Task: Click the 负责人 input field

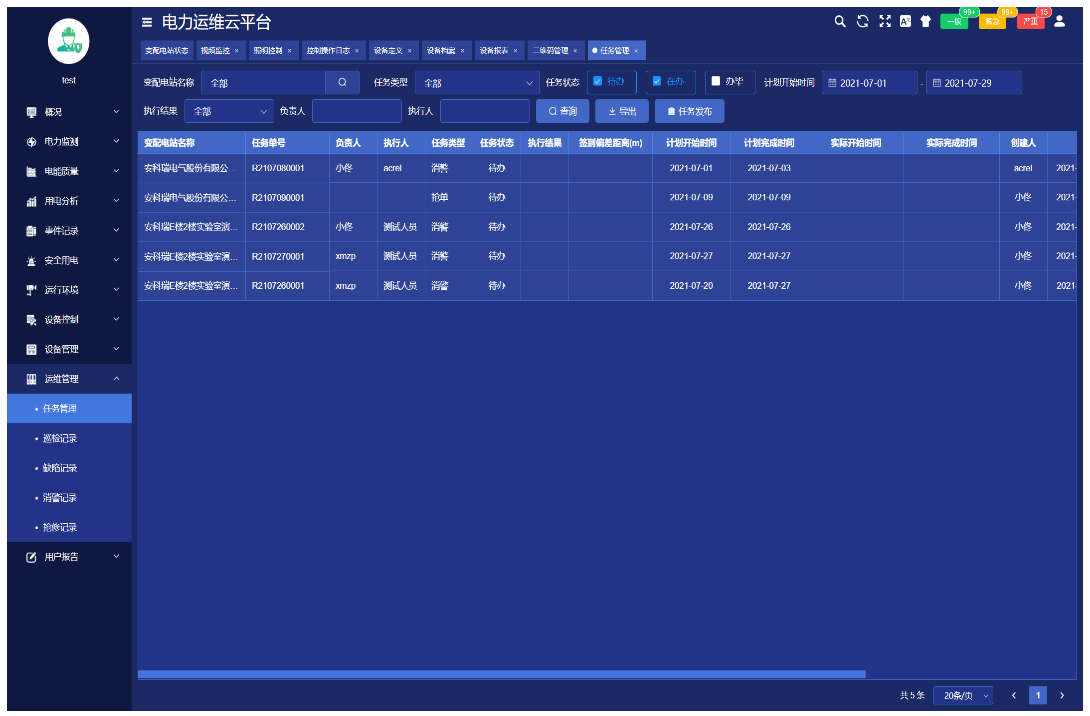Action: [356, 111]
